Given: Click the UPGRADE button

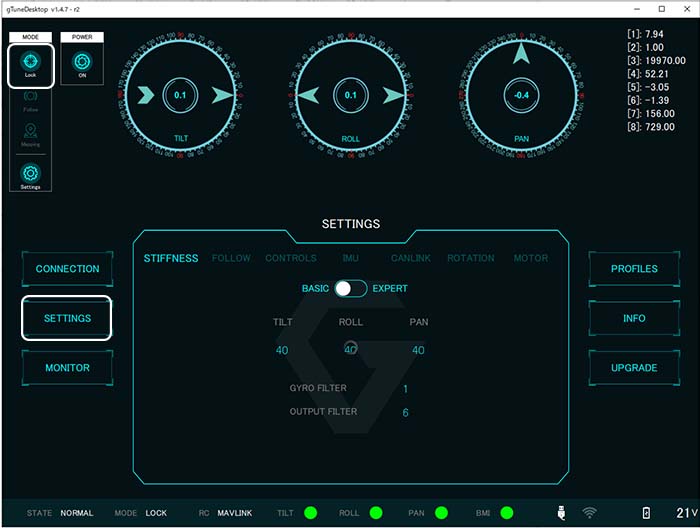Looking at the screenshot, I should tap(634, 368).
